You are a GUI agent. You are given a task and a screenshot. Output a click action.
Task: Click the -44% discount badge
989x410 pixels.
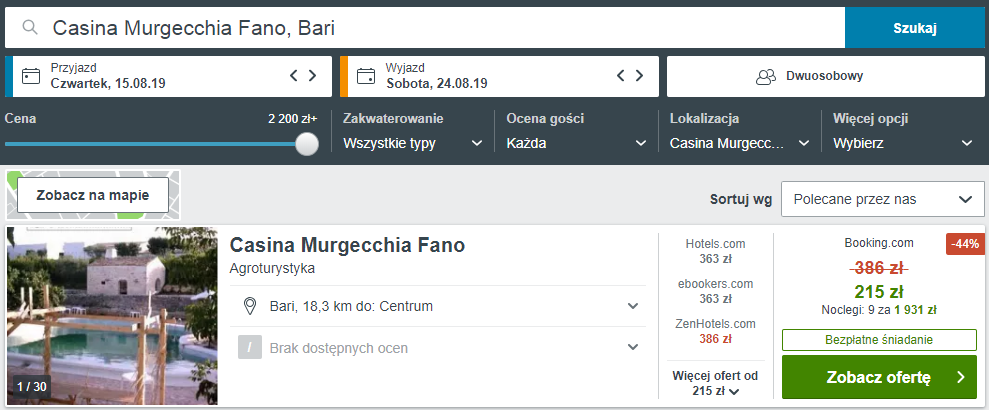point(966,244)
